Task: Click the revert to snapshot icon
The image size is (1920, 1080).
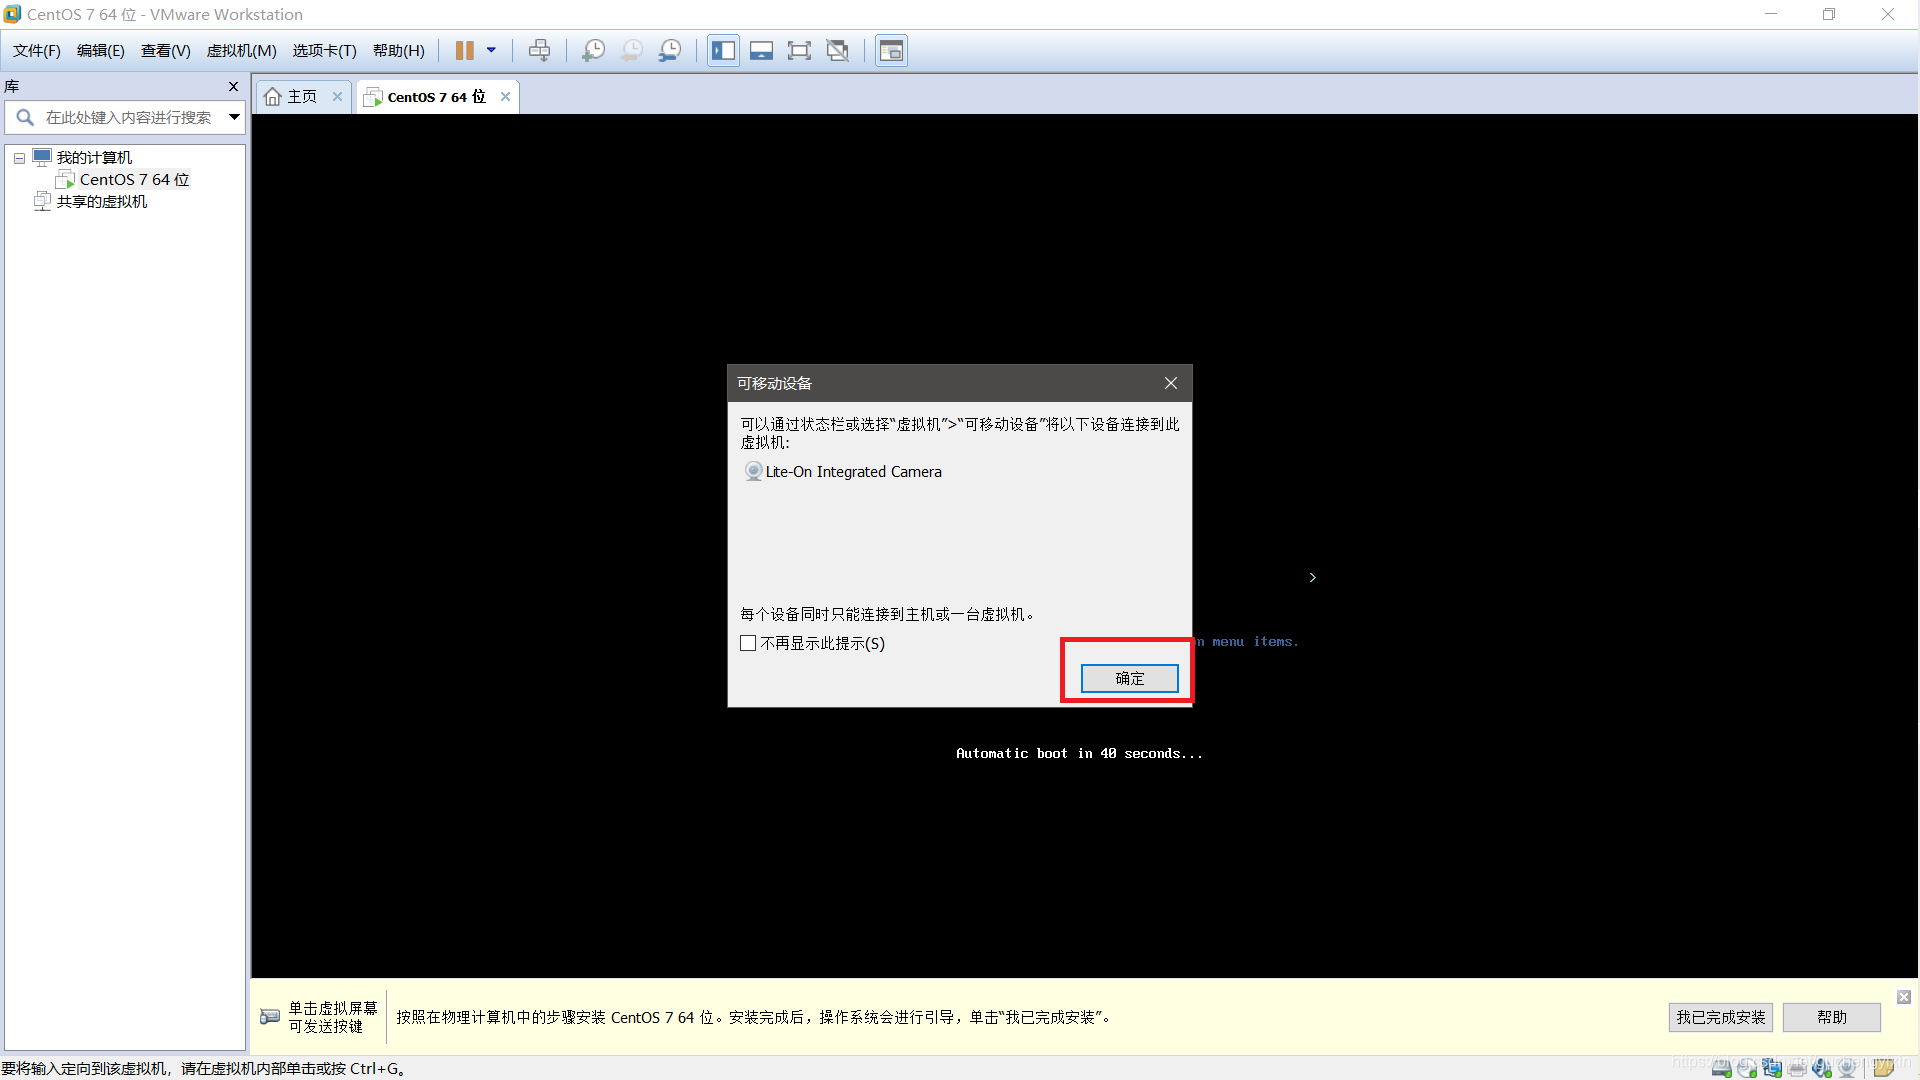Action: (632, 51)
